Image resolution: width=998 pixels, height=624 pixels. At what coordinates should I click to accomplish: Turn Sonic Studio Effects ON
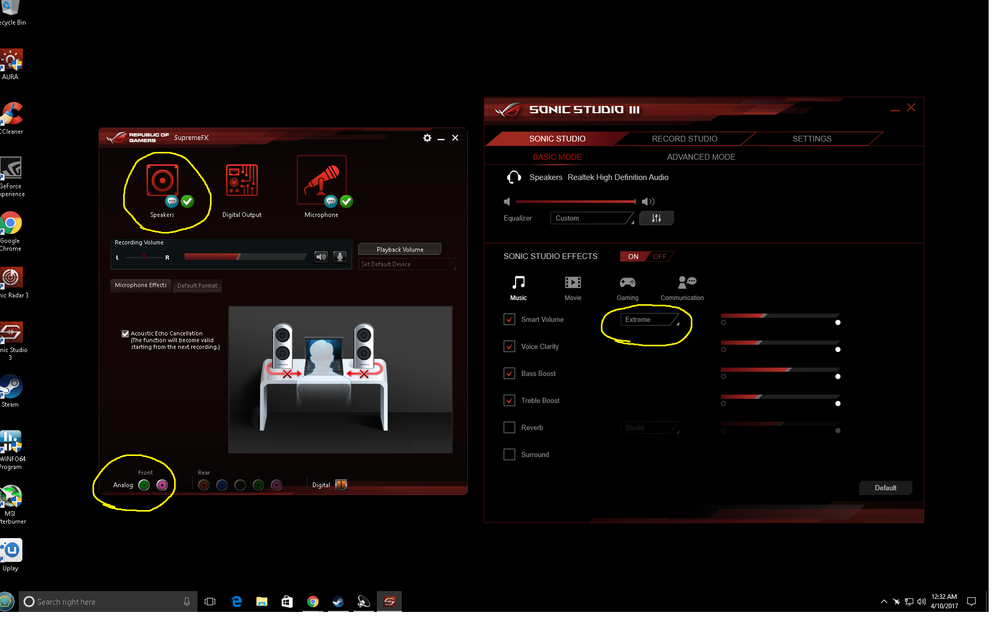point(633,257)
